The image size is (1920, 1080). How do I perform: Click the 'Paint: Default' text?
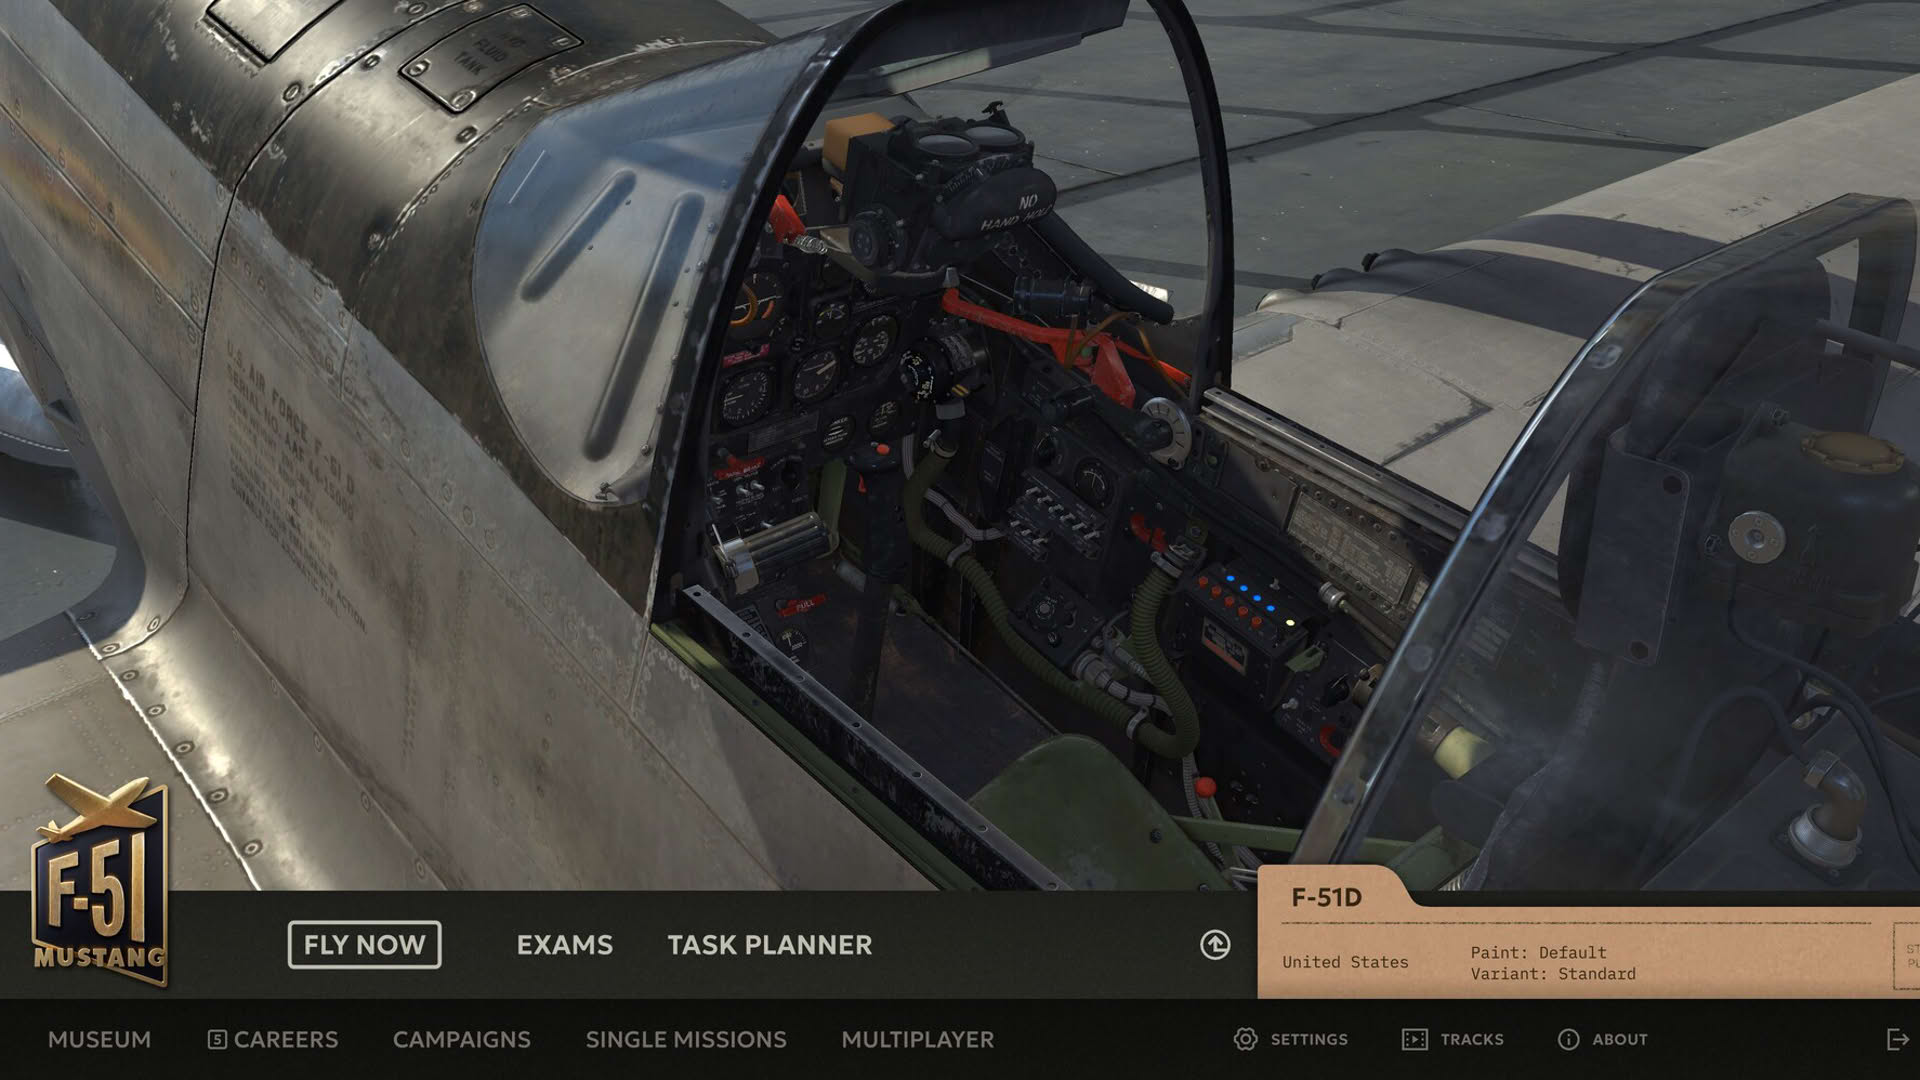pyautogui.click(x=1538, y=952)
